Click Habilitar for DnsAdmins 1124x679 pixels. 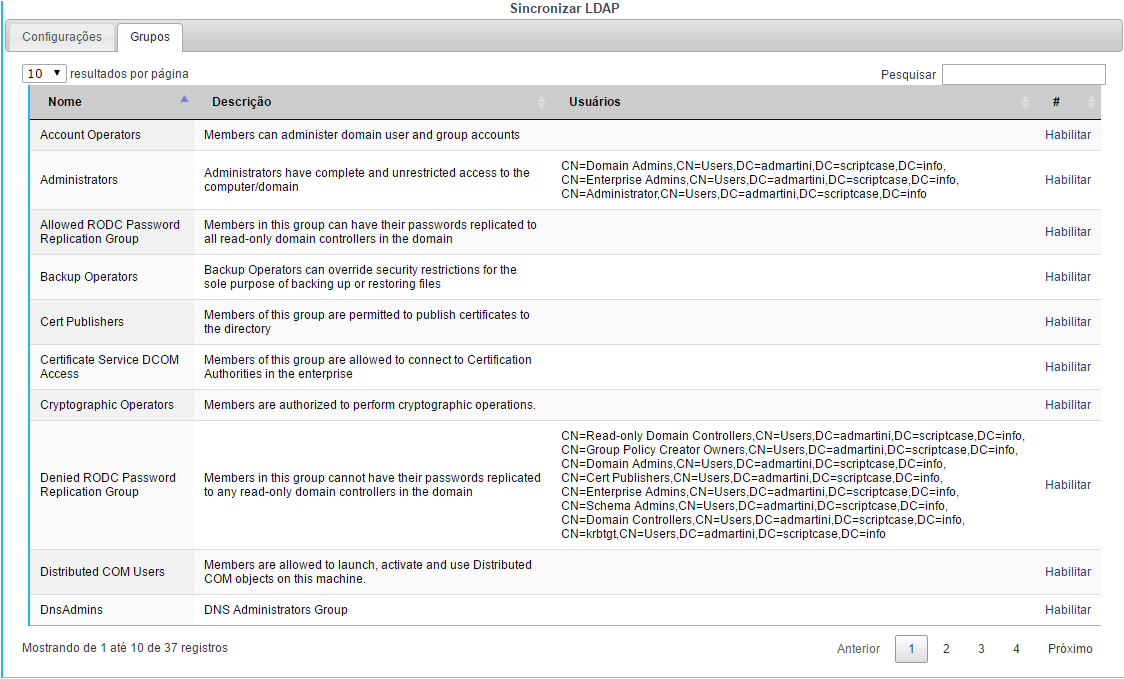point(1067,610)
